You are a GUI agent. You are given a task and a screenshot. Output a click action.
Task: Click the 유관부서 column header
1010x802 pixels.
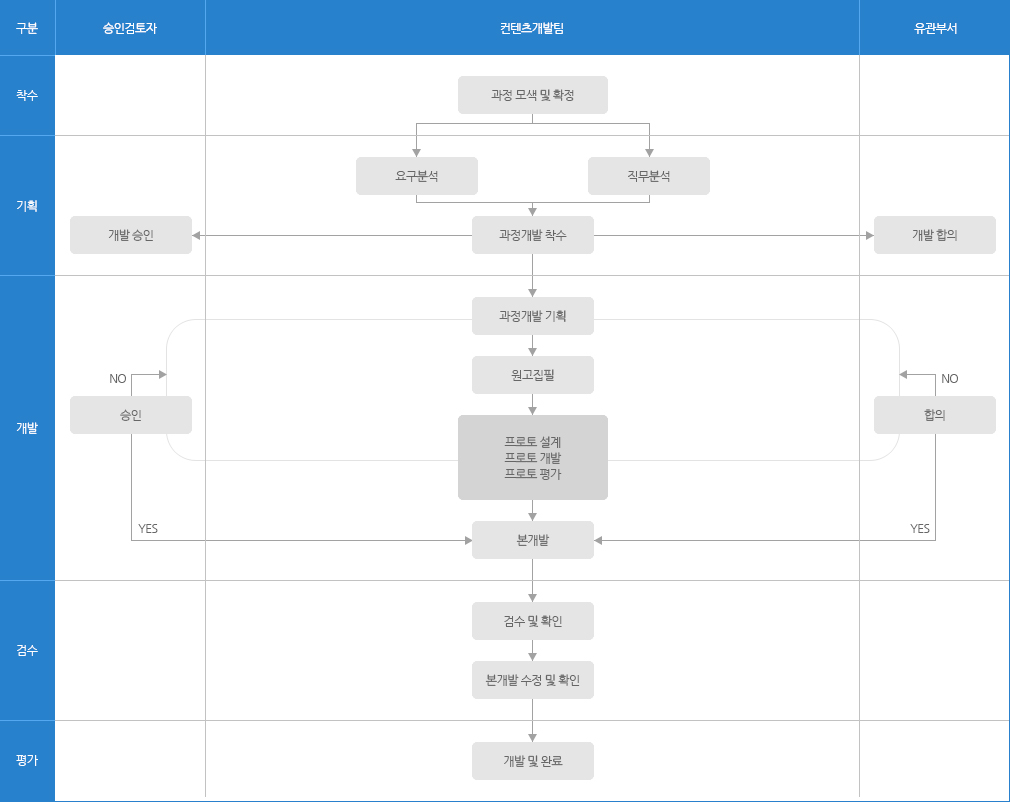click(934, 28)
